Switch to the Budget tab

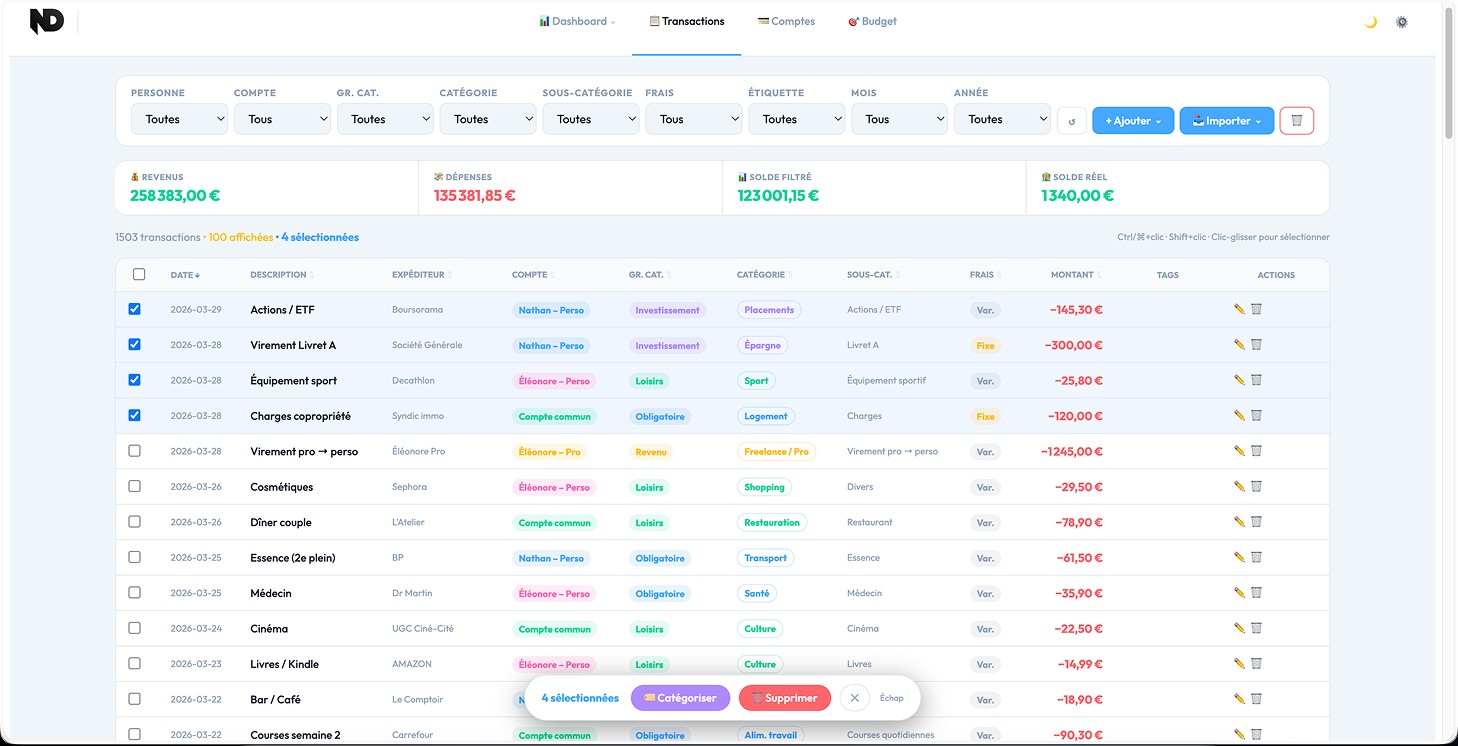point(872,21)
